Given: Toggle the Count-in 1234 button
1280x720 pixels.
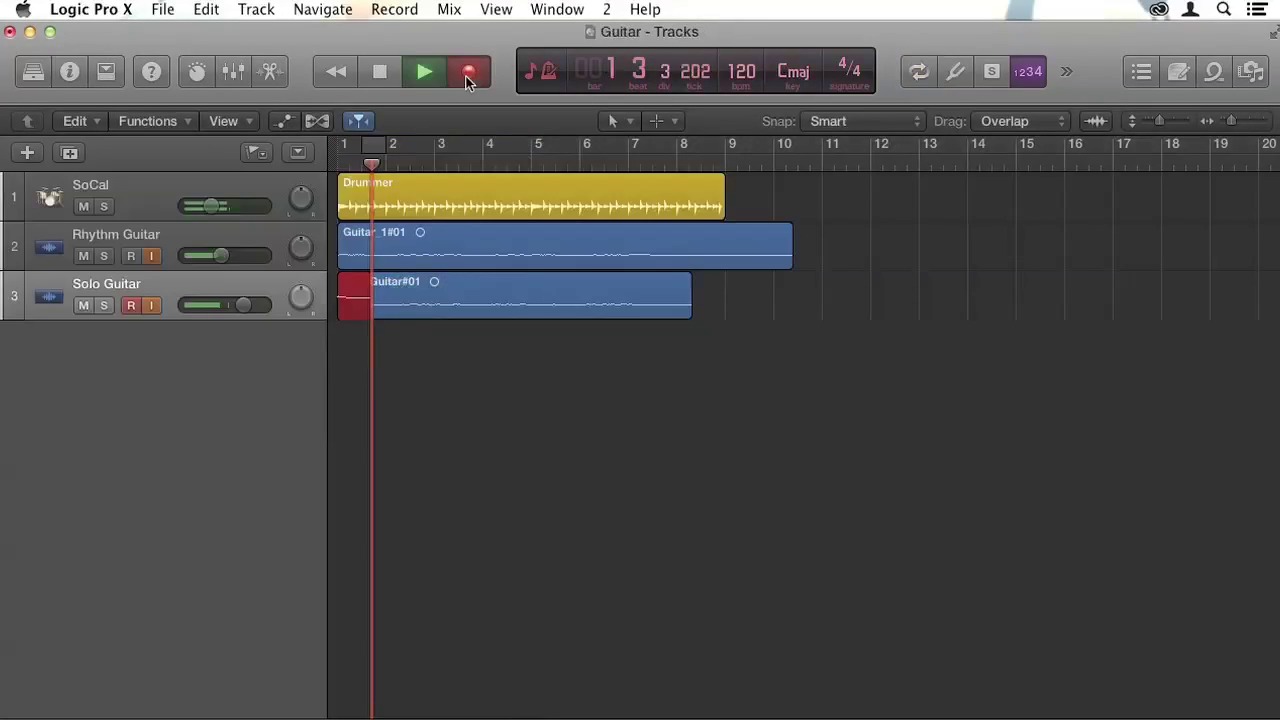Looking at the screenshot, I should click(x=1028, y=71).
